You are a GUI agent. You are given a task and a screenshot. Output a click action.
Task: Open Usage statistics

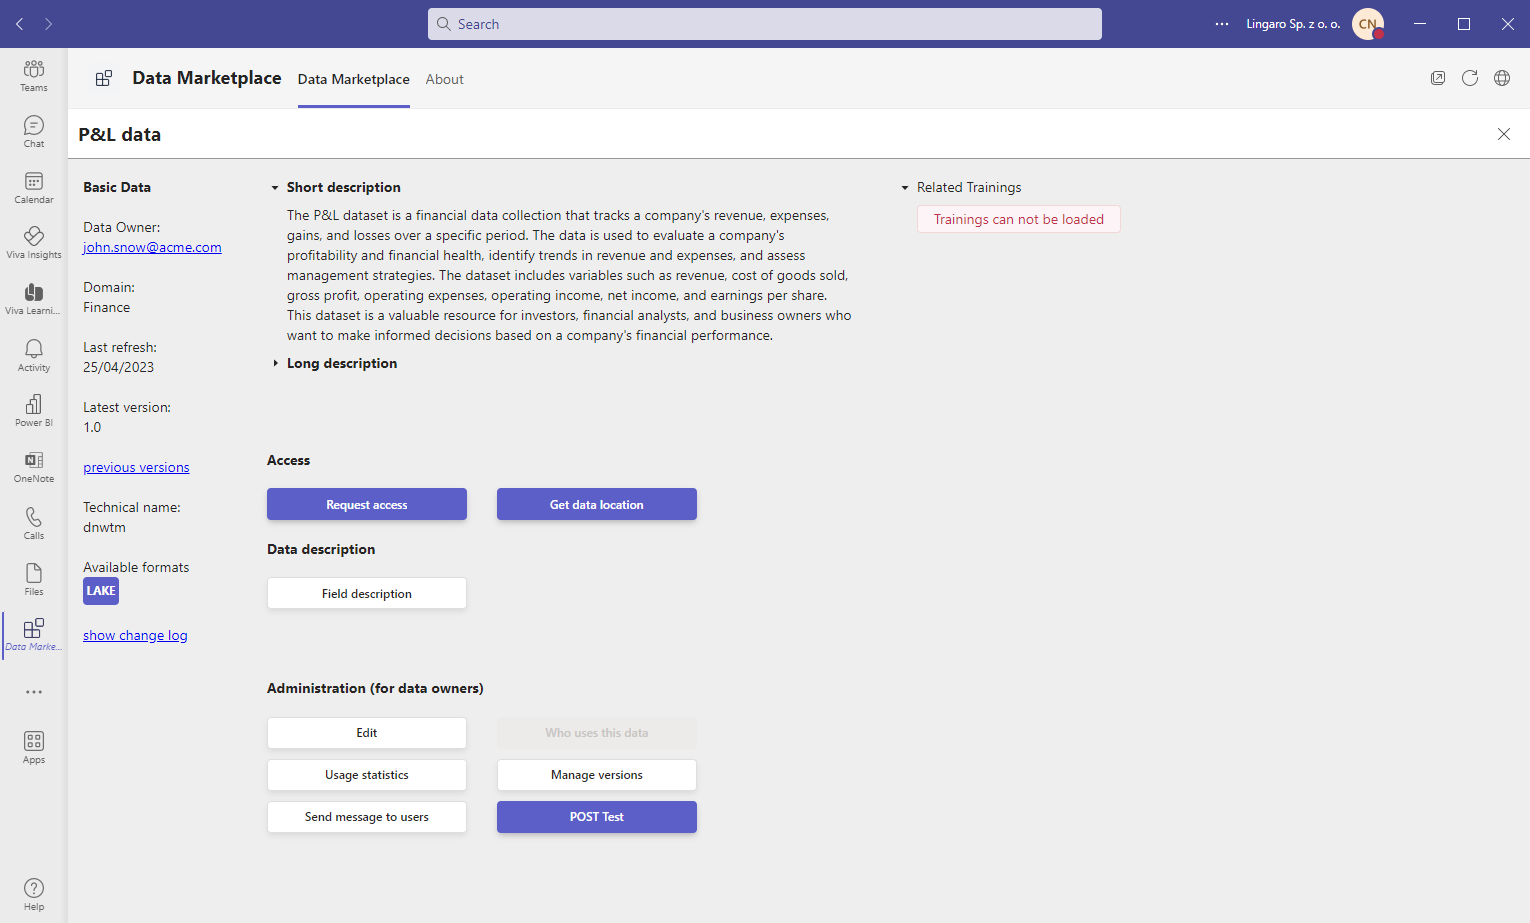coord(367,775)
